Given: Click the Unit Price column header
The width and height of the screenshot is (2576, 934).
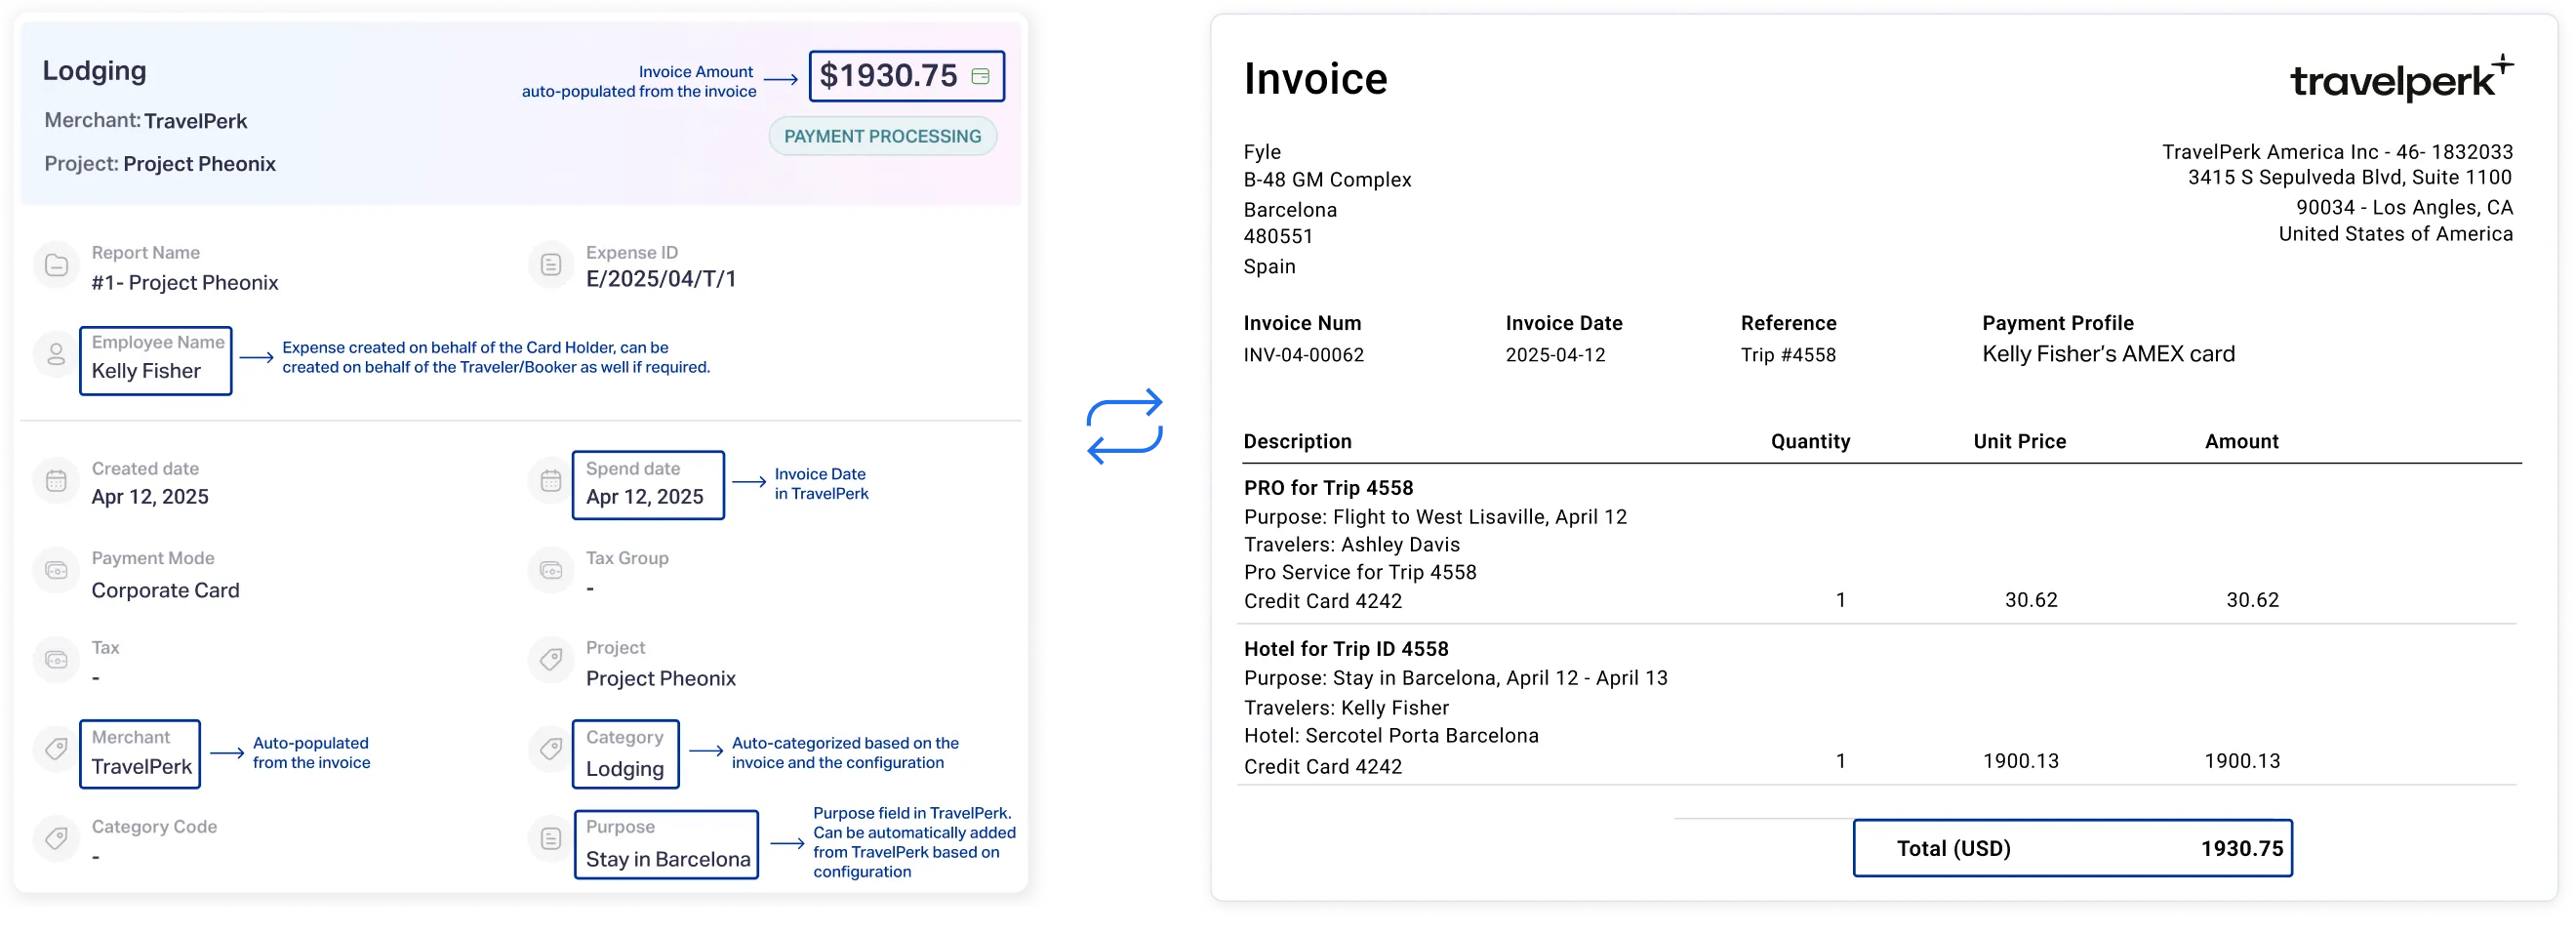Looking at the screenshot, I should pos(2019,442).
